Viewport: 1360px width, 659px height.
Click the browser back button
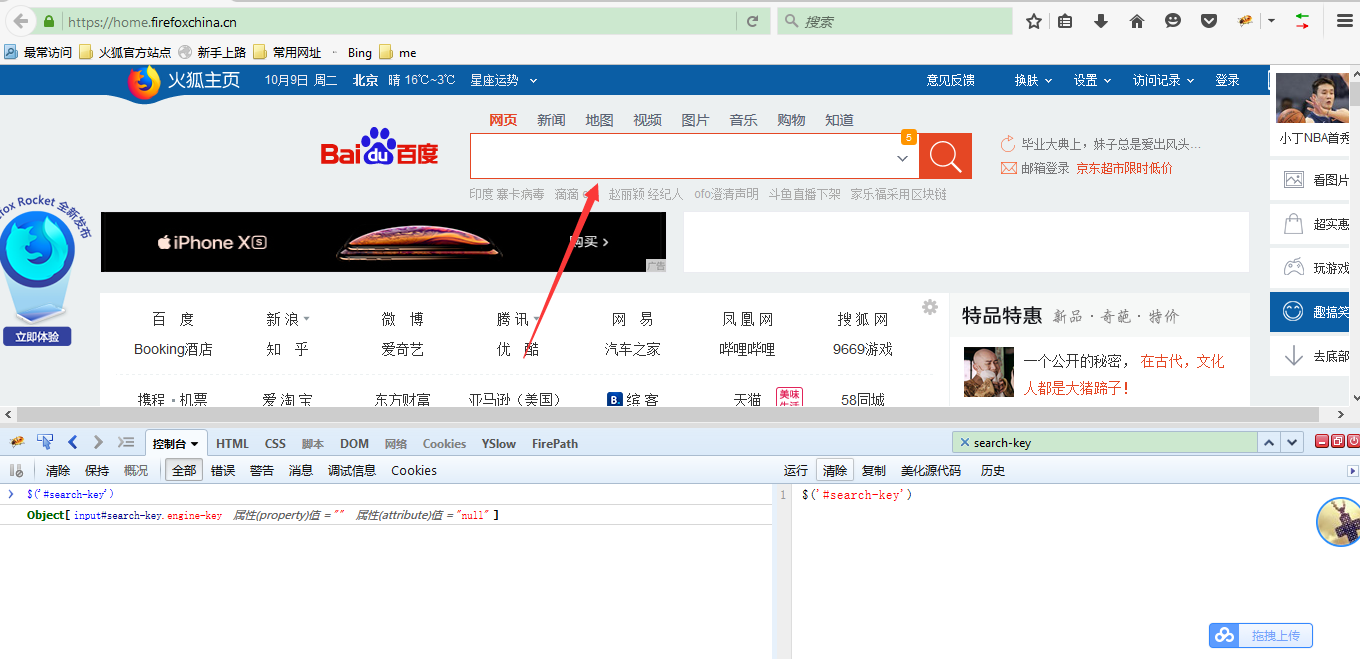coord(21,21)
